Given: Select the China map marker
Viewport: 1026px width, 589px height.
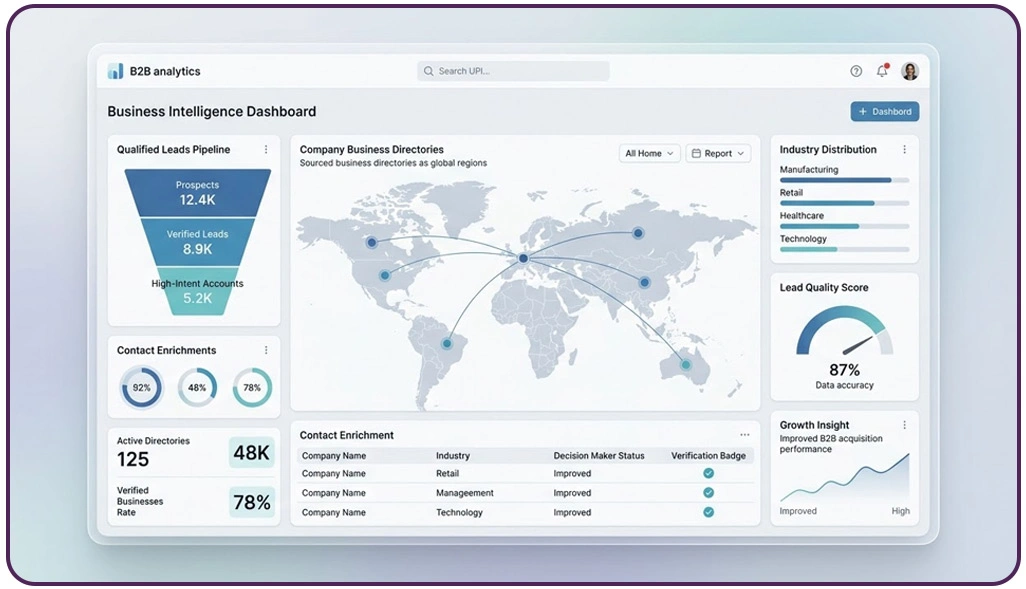Looking at the screenshot, I should point(645,282).
